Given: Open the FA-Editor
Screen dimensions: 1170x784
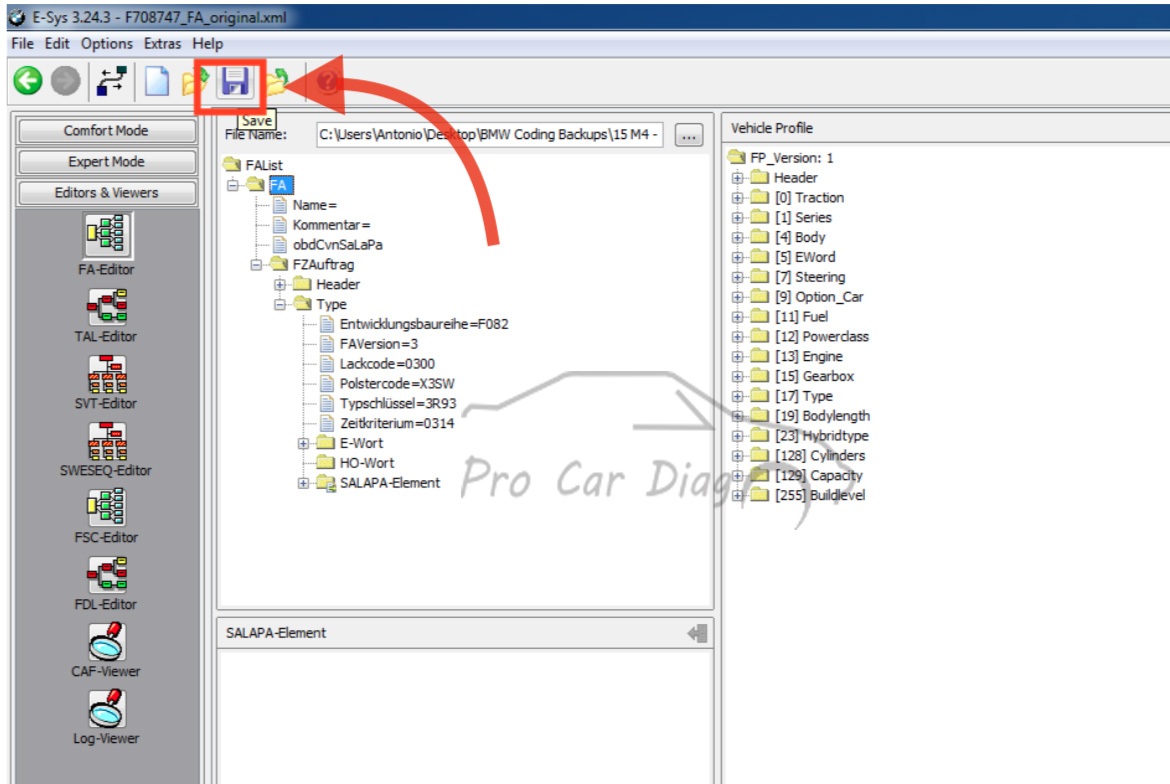Looking at the screenshot, I should [106, 245].
